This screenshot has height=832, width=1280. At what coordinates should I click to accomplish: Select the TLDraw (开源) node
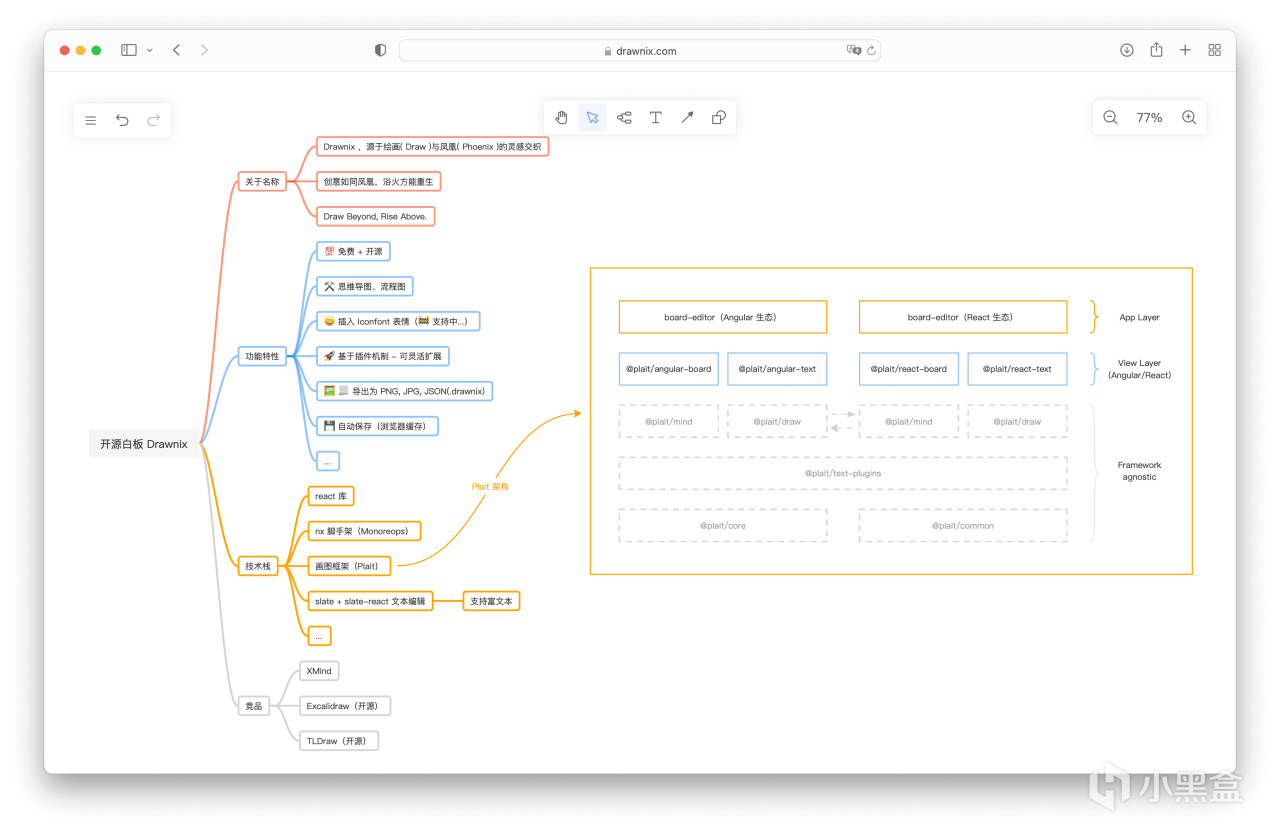pos(339,741)
